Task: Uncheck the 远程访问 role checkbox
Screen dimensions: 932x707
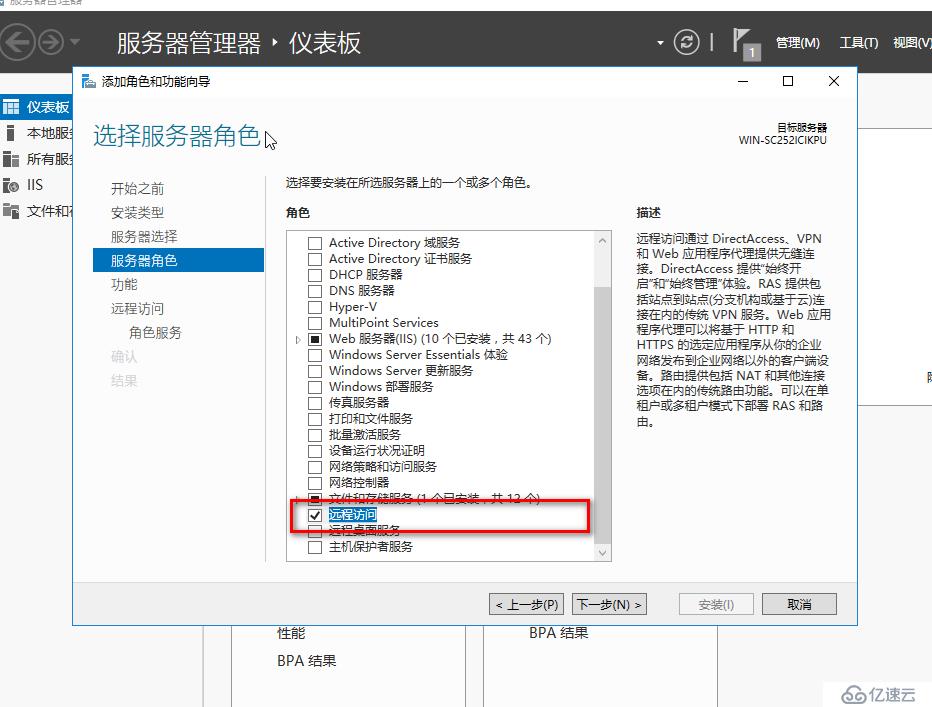Action: pyautogui.click(x=315, y=514)
